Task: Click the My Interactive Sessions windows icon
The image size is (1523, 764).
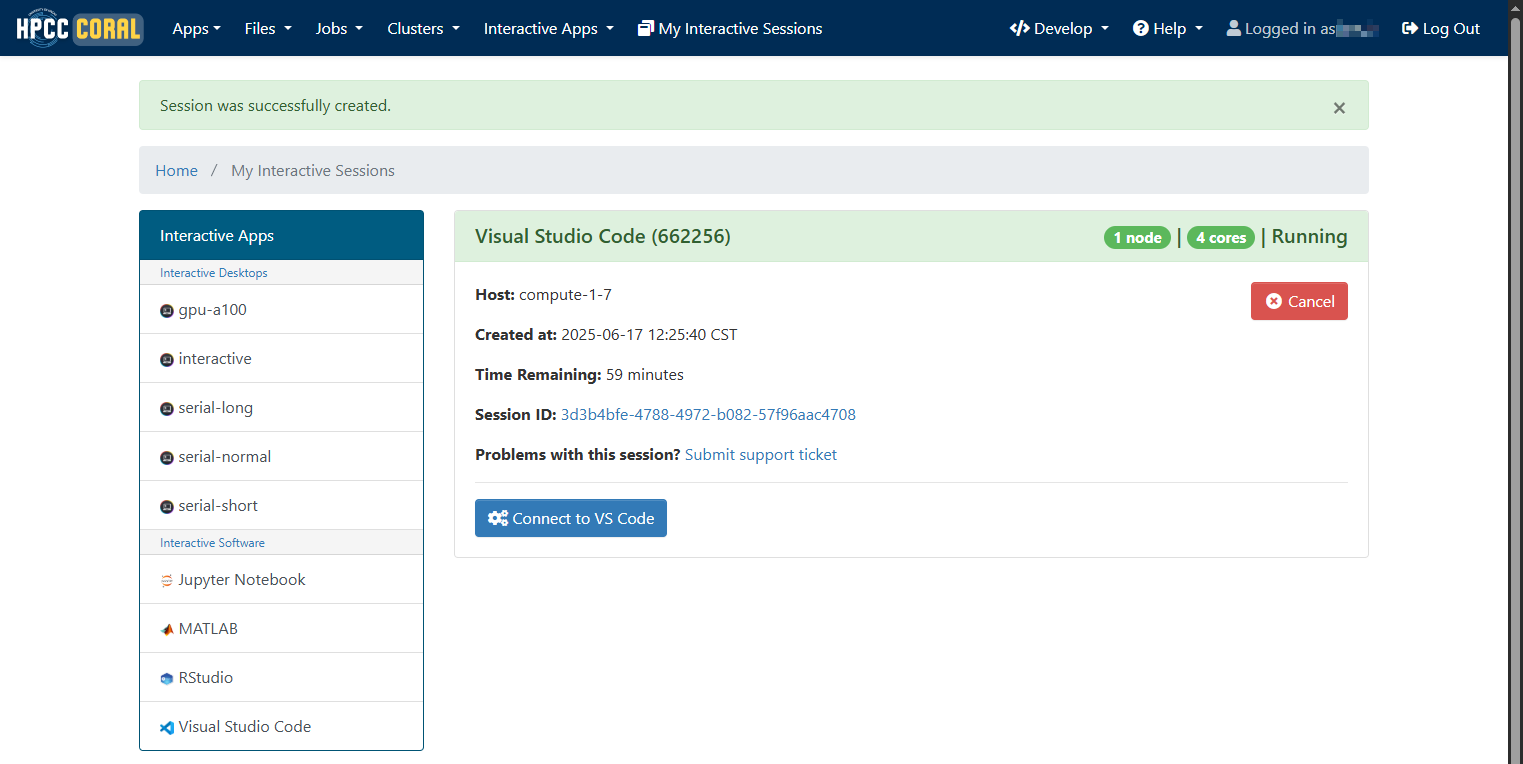Action: click(646, 28)
